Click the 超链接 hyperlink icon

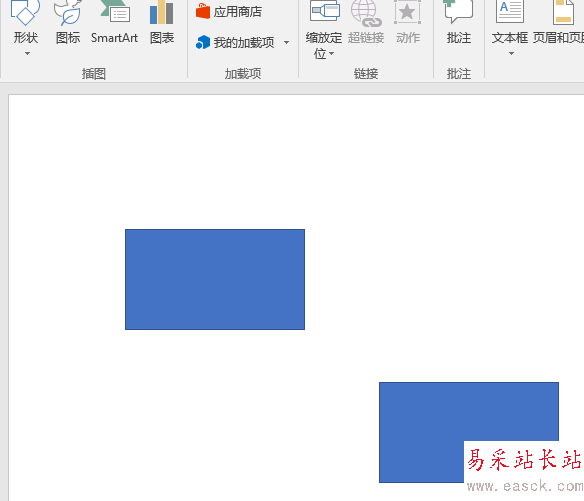366,13
